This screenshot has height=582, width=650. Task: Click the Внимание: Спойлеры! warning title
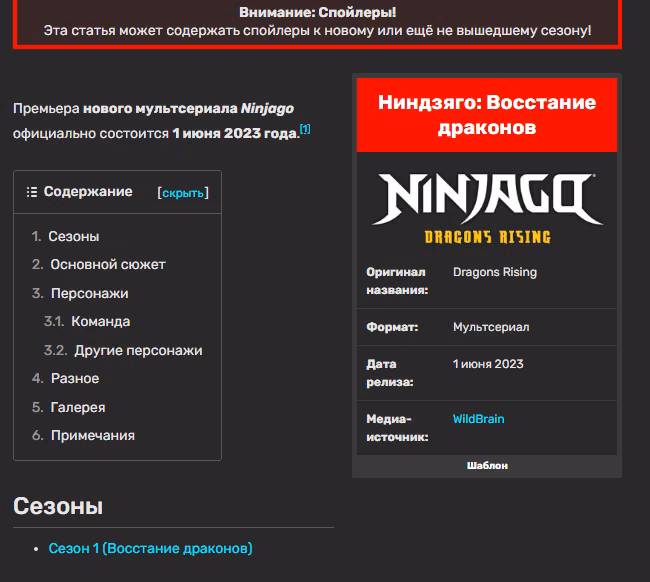[x=318, y=12]
